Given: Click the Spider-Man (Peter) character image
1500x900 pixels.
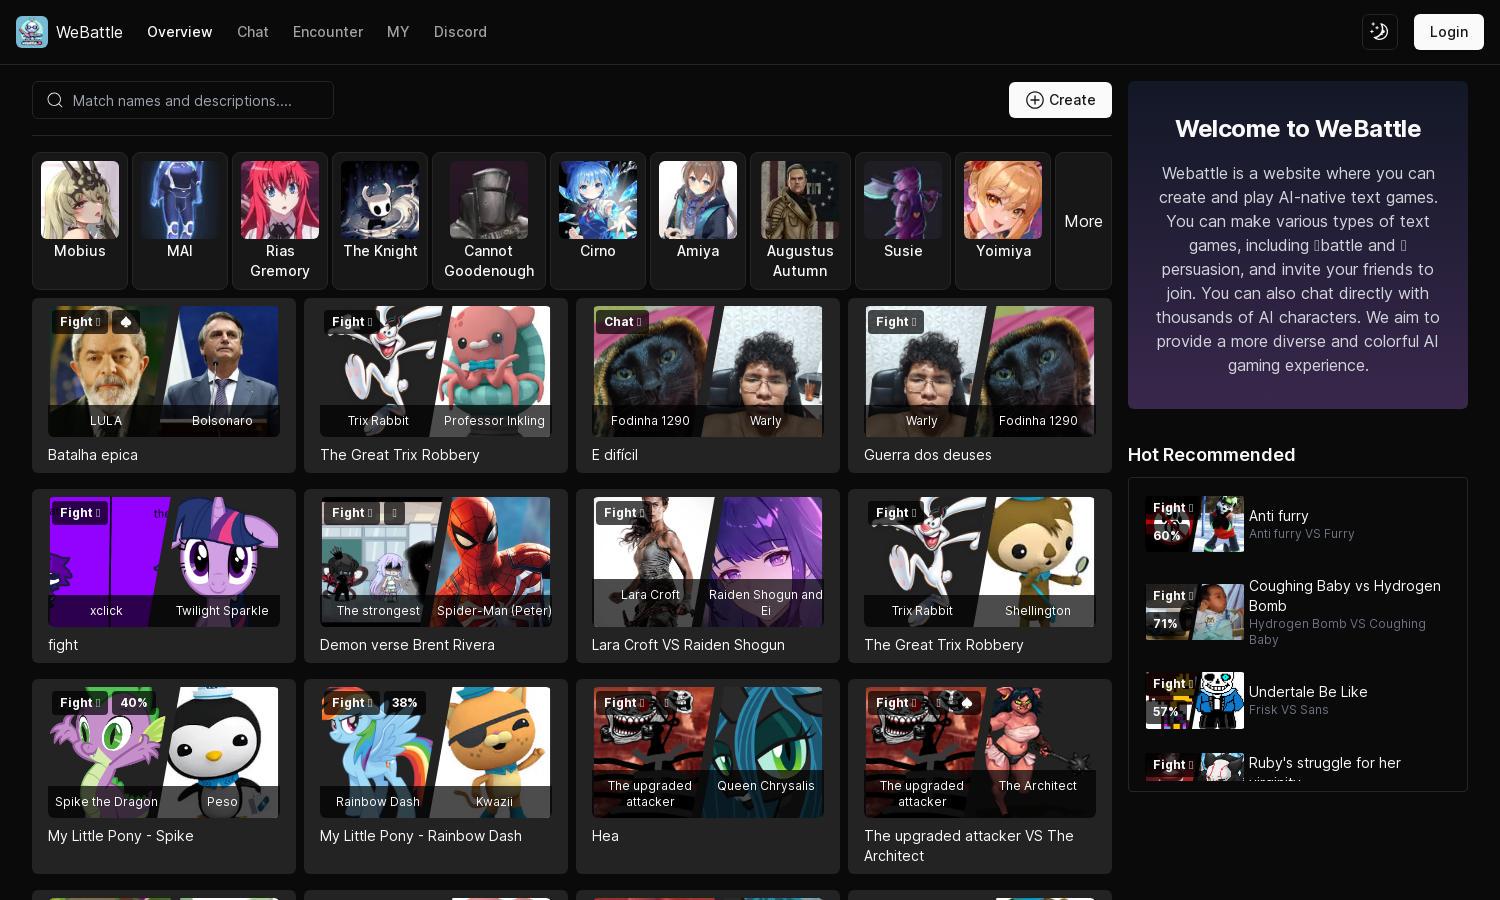Looking at the screenshot, I should click(x=494, y=562).
